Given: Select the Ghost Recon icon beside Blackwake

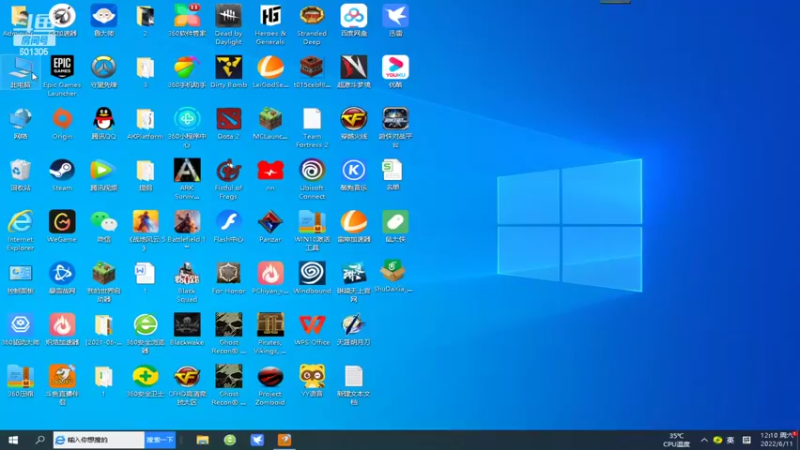Looking at the screenshot, I should pyautogui.click(x=229, y=325).
